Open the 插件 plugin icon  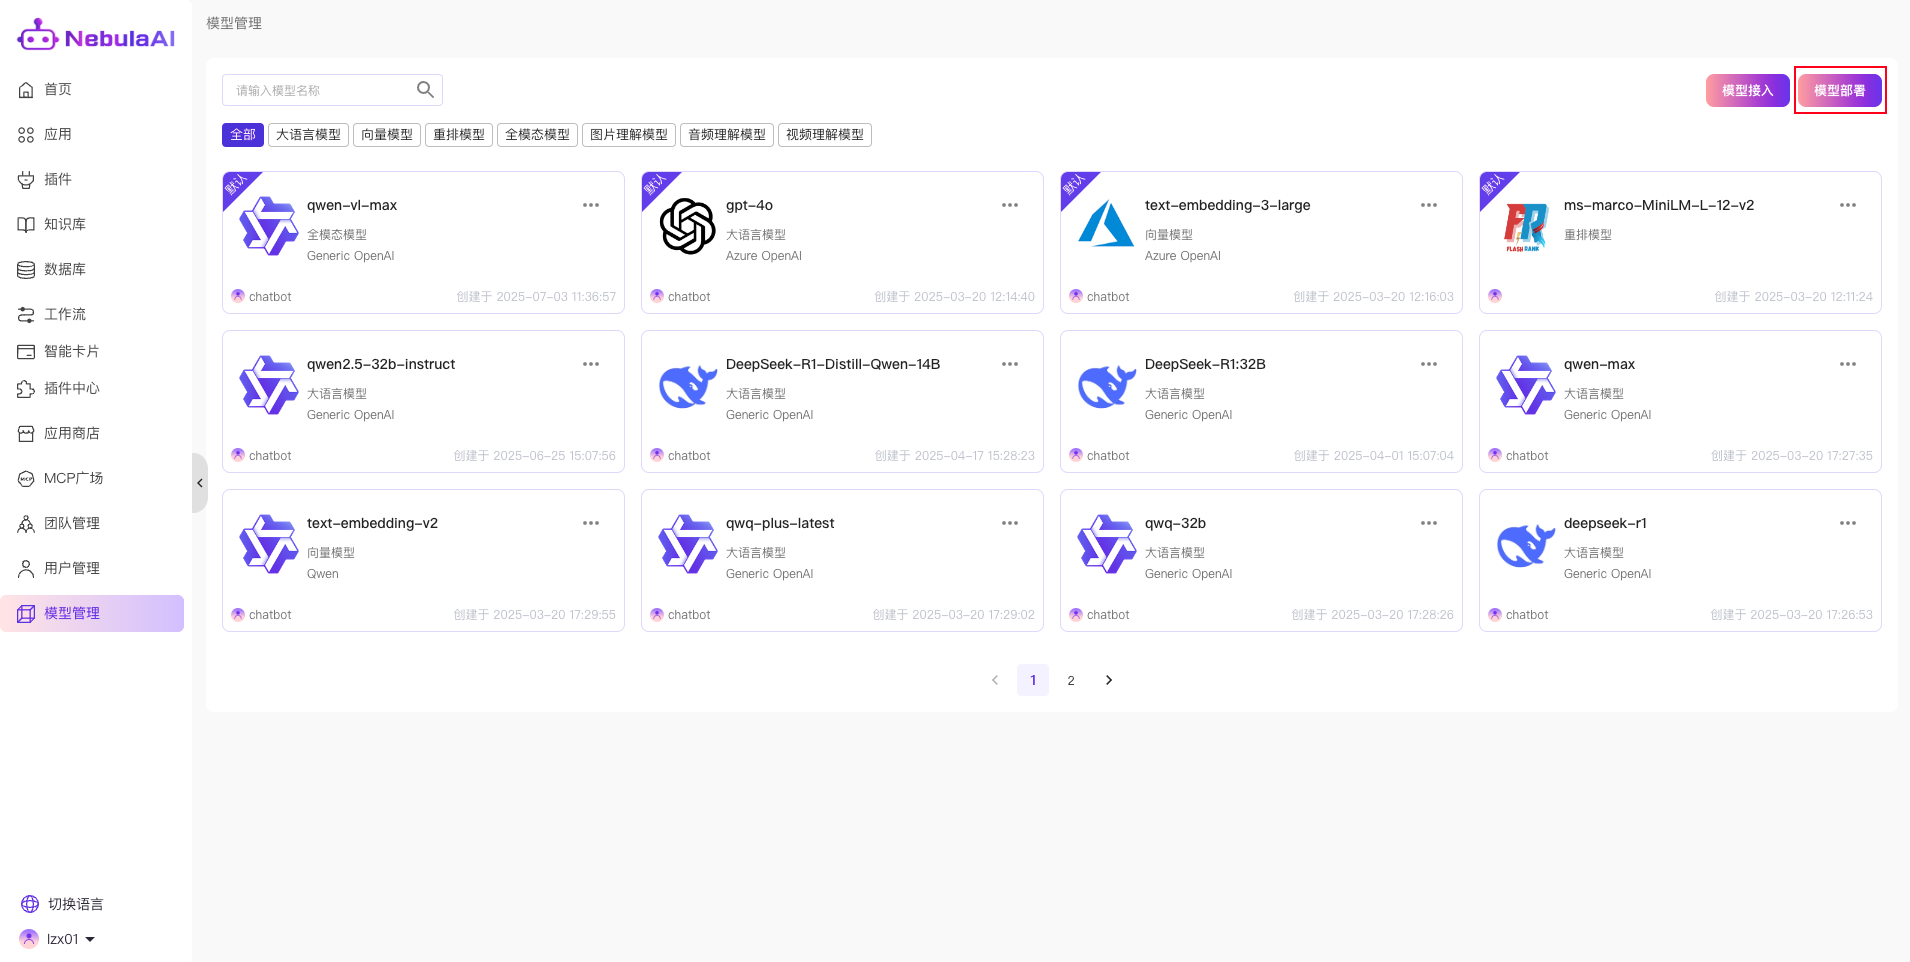pos(26,180)
